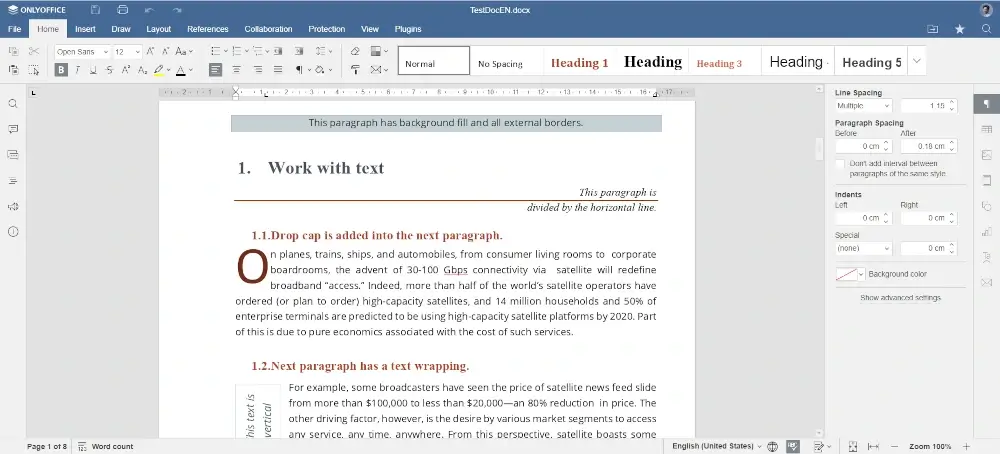Switch to the Insert tab
This screenshot has height=454, width=1000.
click(x=85, y=29)
